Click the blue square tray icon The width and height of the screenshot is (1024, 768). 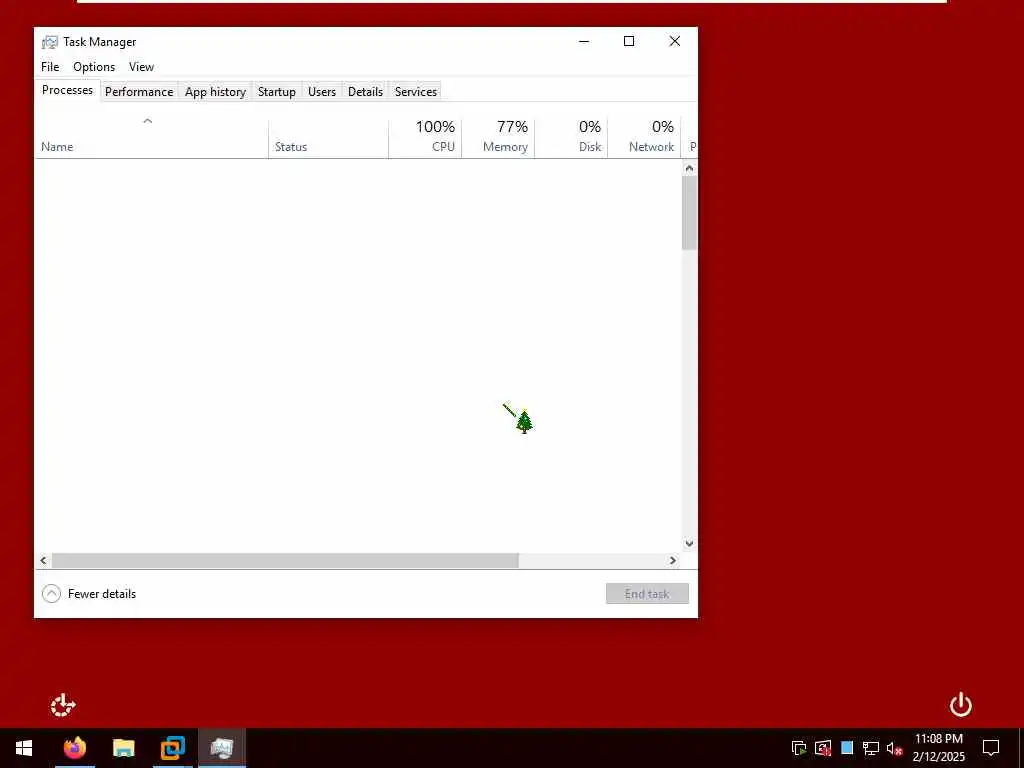point(847,748)
